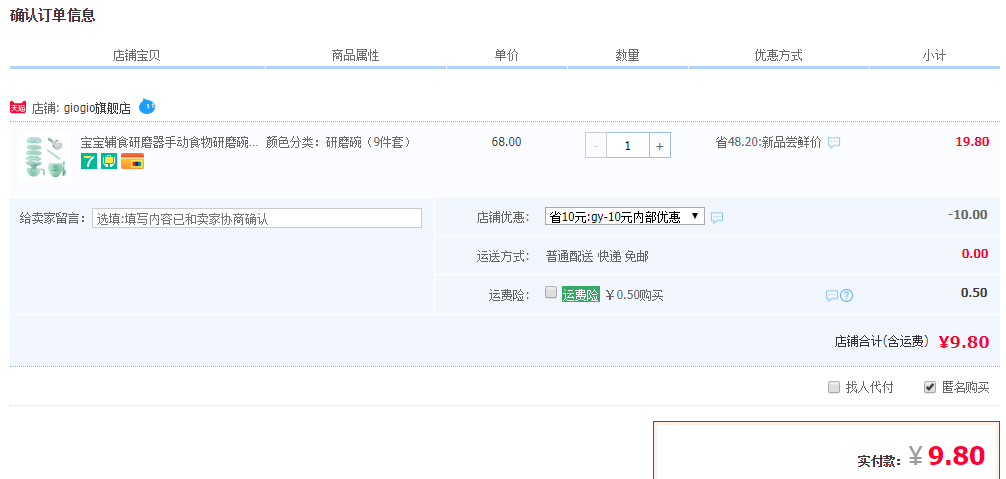Open the 店铺优惠 discount dropdown
The width and height of the screenshot is (1006, 479).
tap(624, 216)
